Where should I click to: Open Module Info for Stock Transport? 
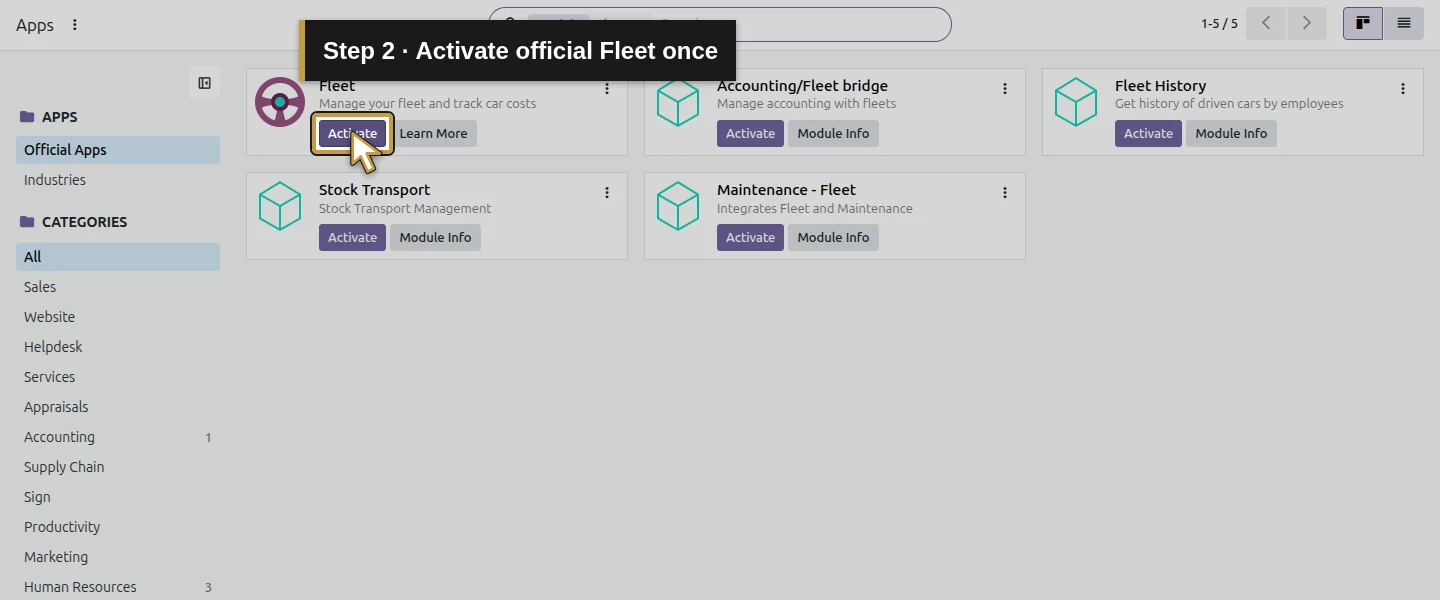[435, 238]
